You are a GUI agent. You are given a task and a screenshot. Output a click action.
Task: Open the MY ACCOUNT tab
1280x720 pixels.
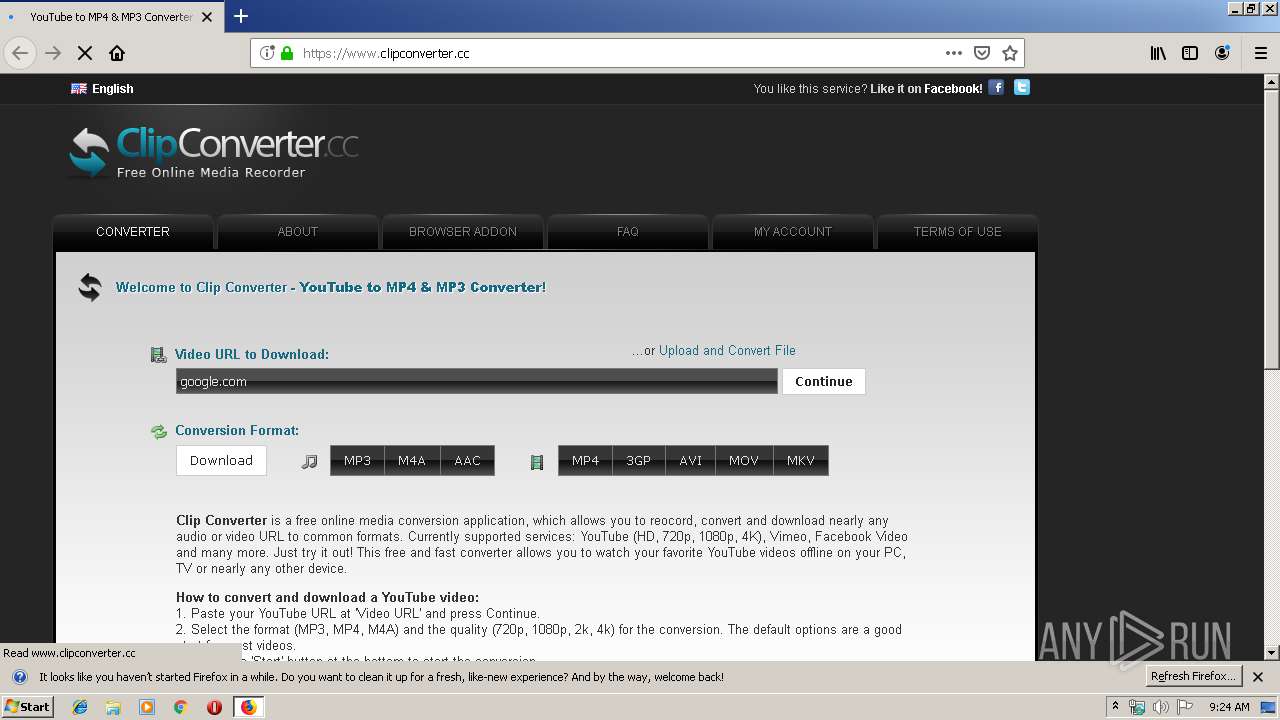click(793, 231)
